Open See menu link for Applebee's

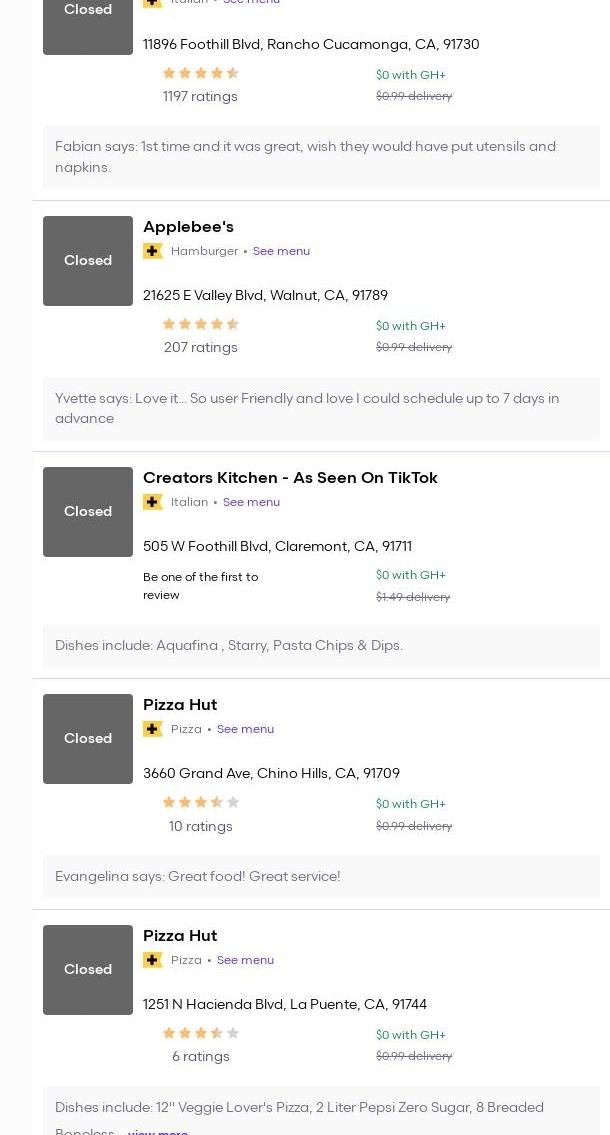coord(281,251)
